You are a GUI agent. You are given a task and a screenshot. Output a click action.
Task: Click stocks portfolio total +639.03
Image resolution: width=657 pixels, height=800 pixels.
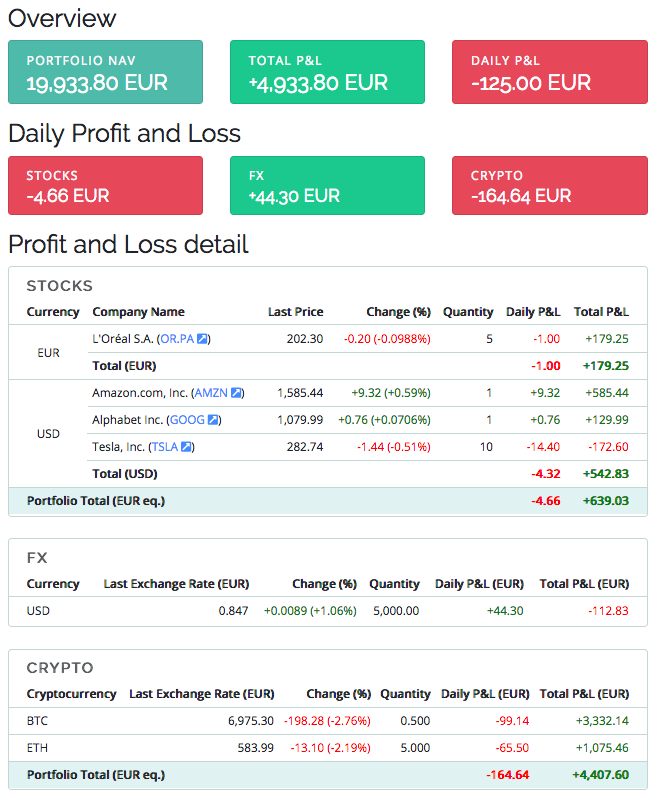click(x=606, y=501)
